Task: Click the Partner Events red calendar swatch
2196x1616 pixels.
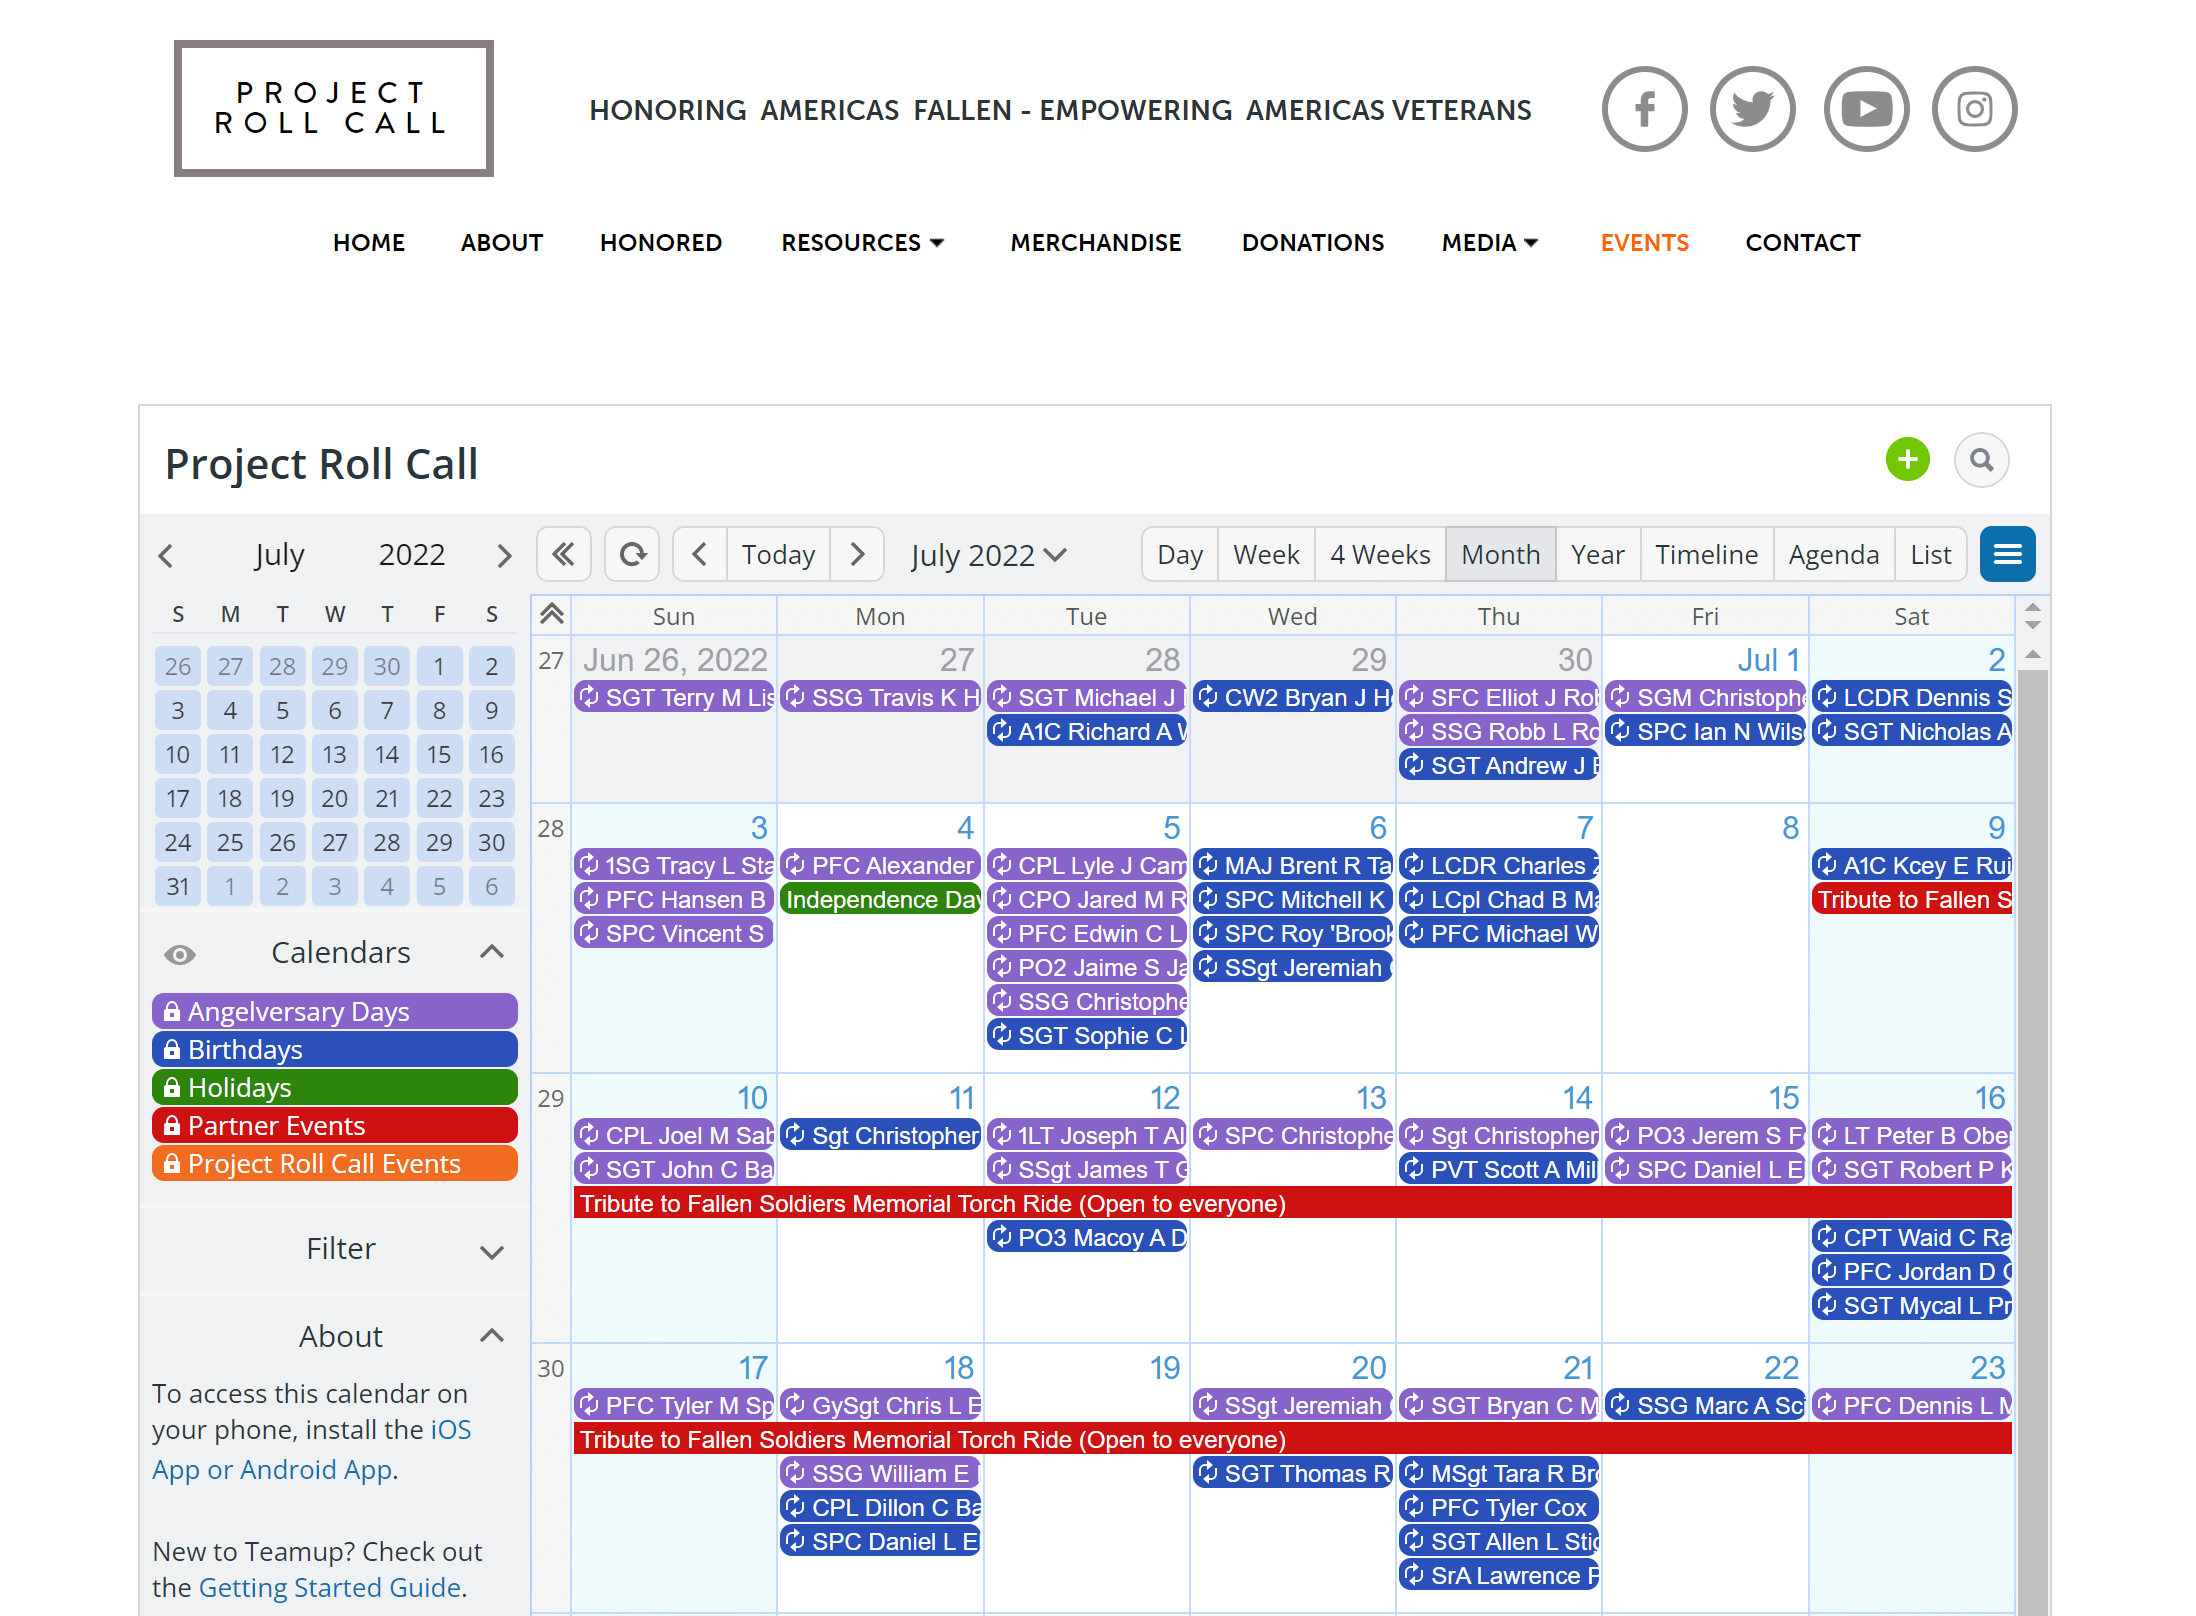Action: [x=334, y=1125]
